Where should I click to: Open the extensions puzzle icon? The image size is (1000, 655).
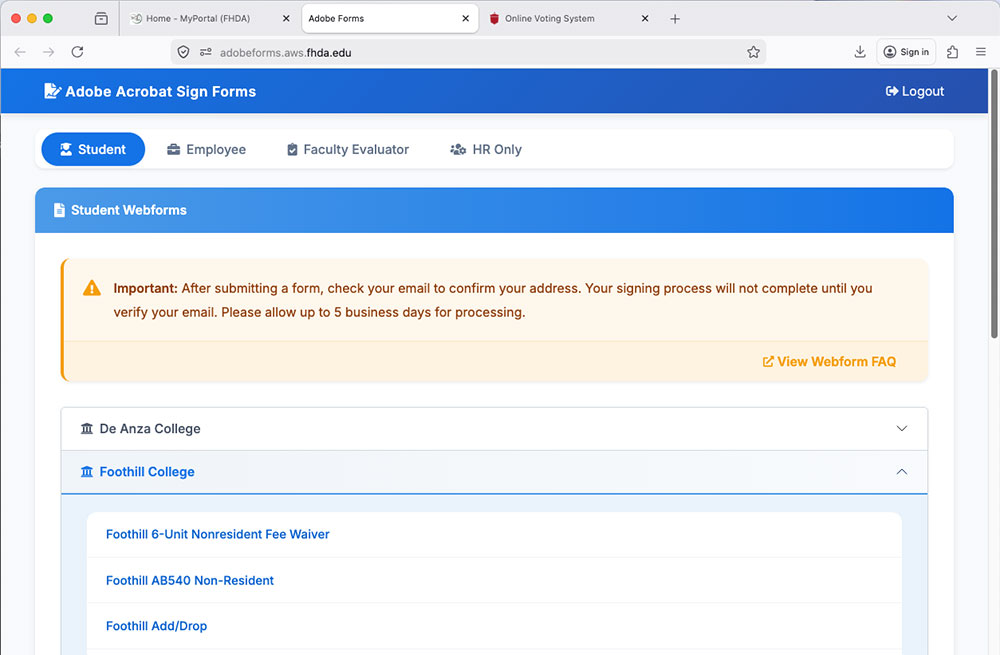[x=952, y=52]
